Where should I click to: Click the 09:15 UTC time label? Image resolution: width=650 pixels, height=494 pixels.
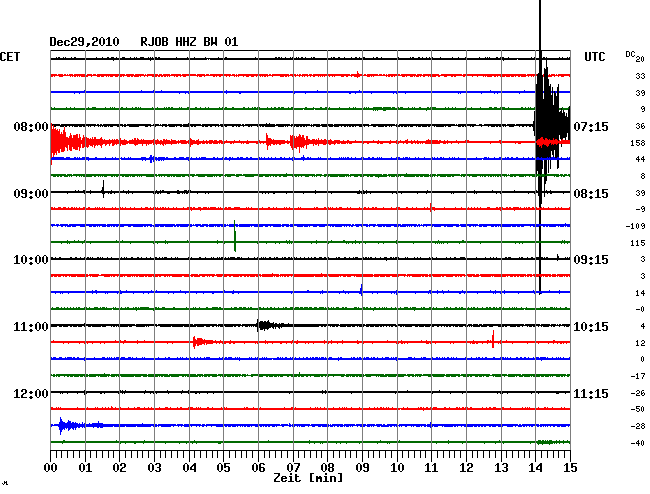pos(591,260)
